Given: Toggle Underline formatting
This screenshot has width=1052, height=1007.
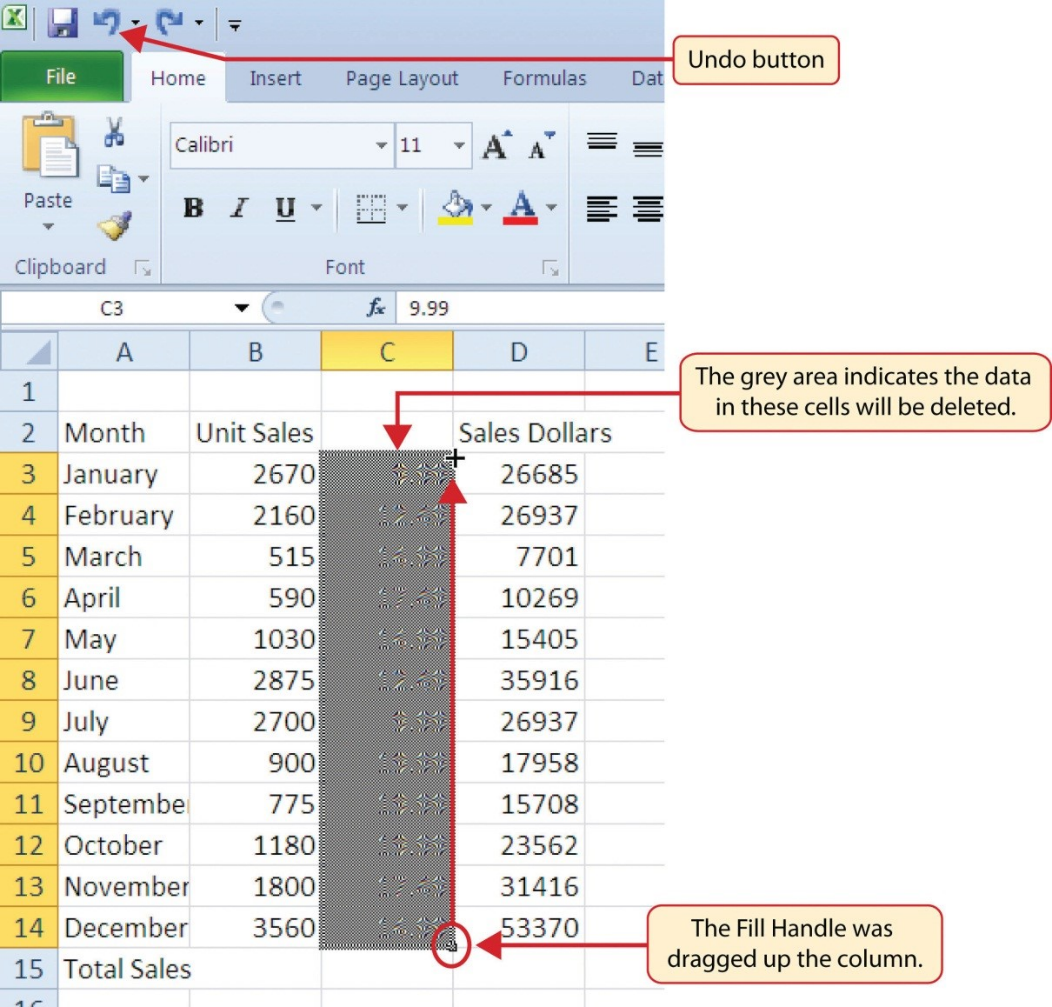Looking at the screenshot, I should 283,209.
